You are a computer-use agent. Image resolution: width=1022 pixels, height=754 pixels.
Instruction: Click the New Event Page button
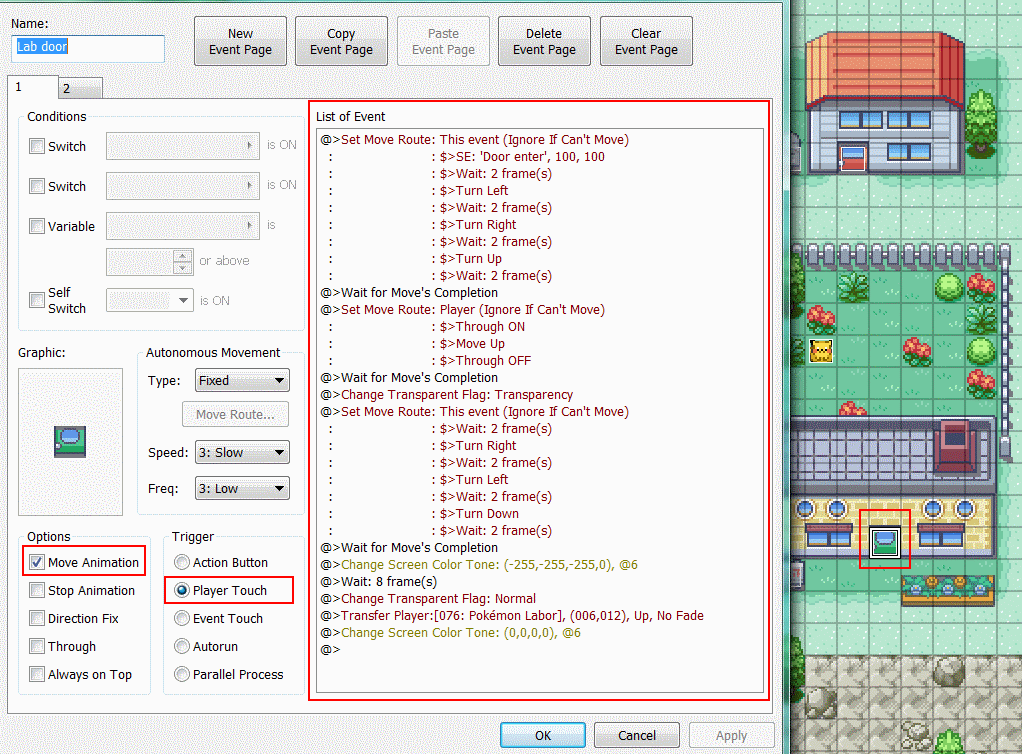pos(241,41)
